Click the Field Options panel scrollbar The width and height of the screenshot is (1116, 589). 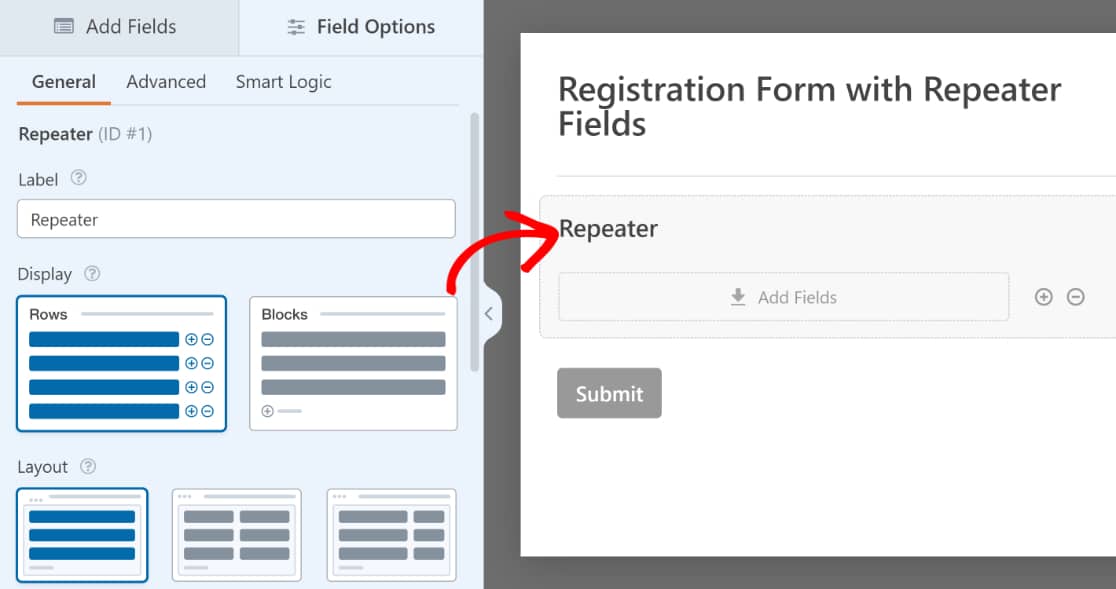click(x=474, y=242)
